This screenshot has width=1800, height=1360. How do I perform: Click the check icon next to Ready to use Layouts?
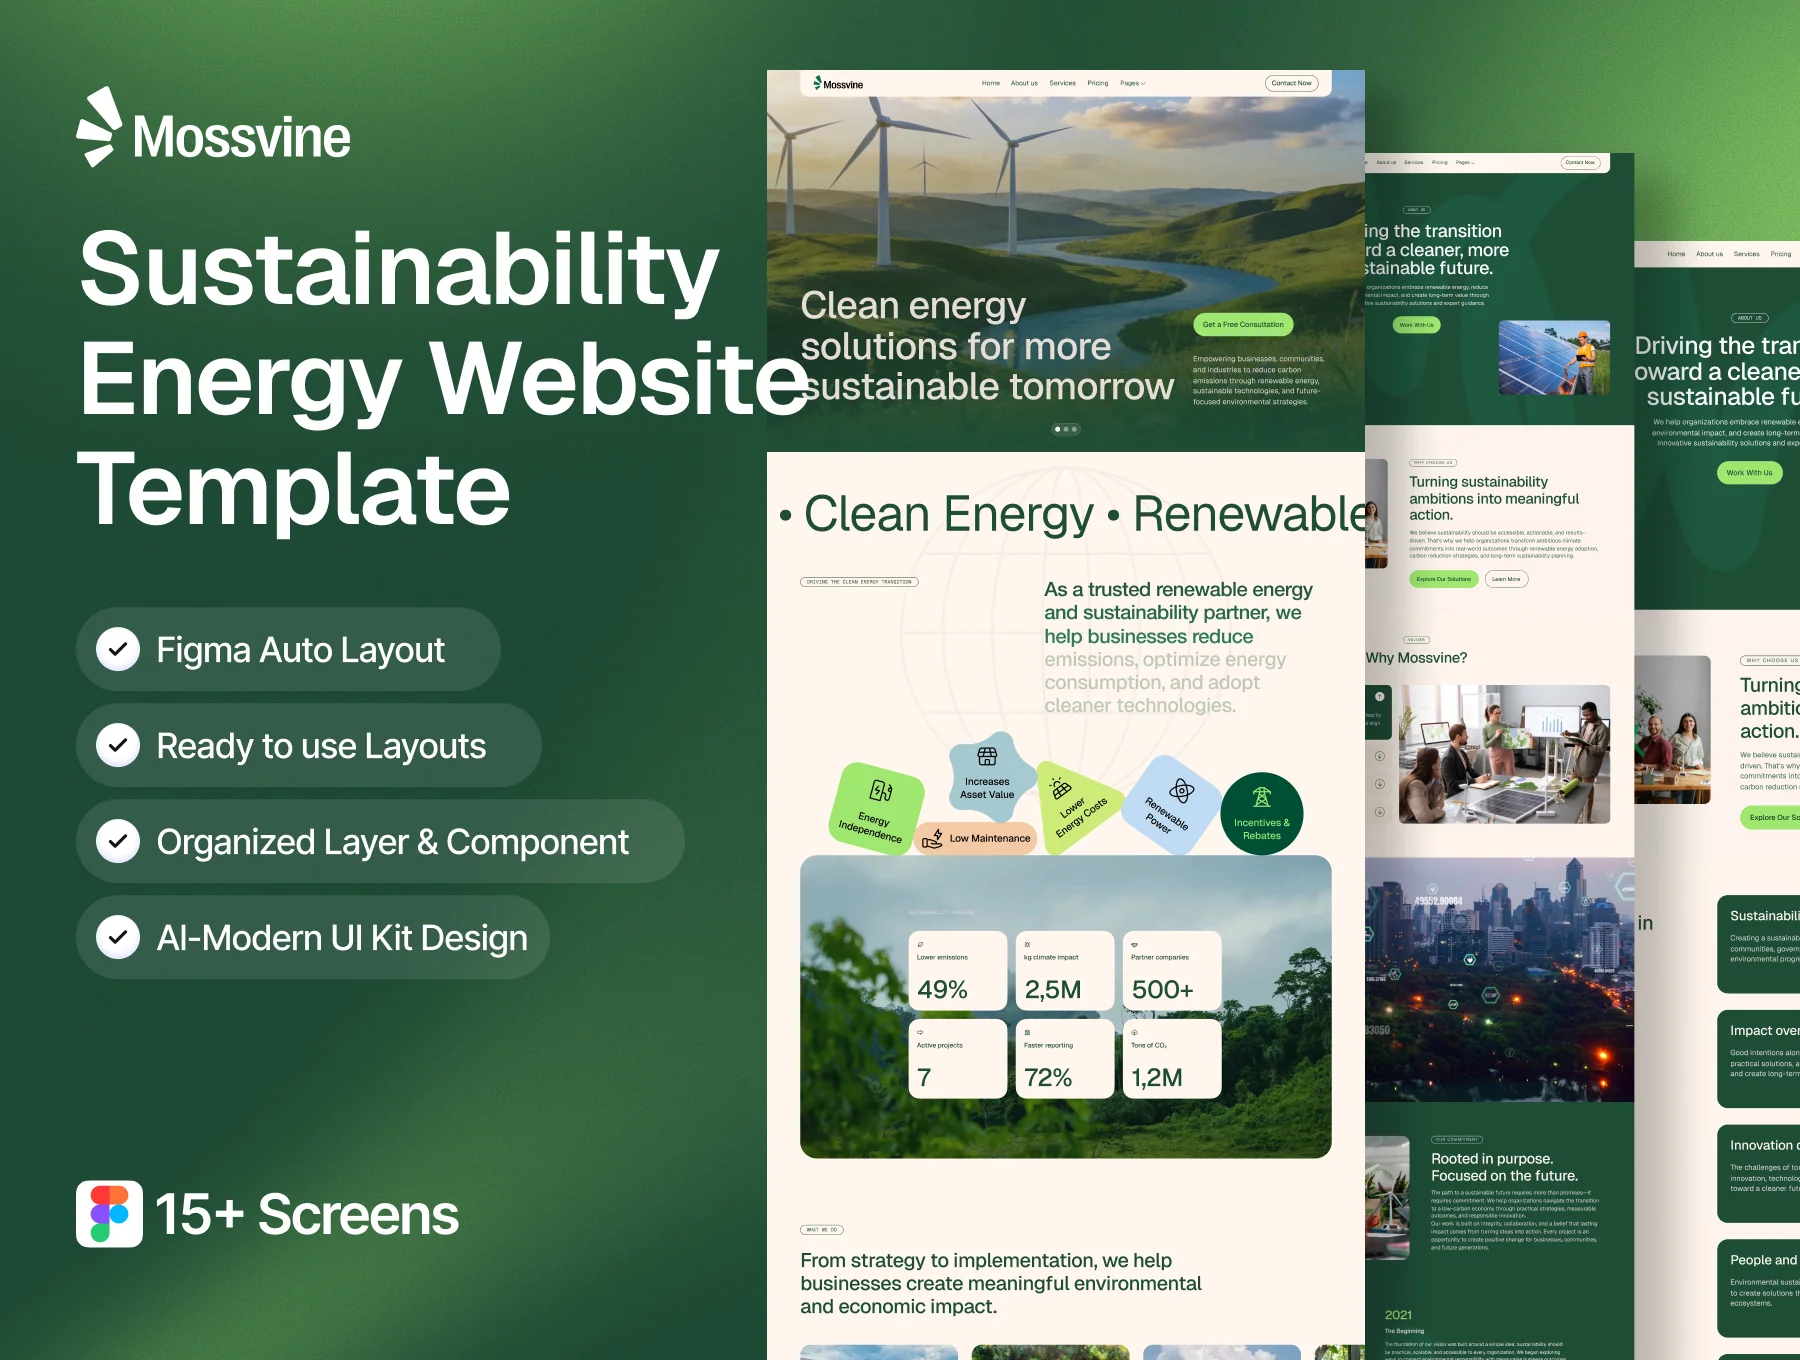[118, 745]
